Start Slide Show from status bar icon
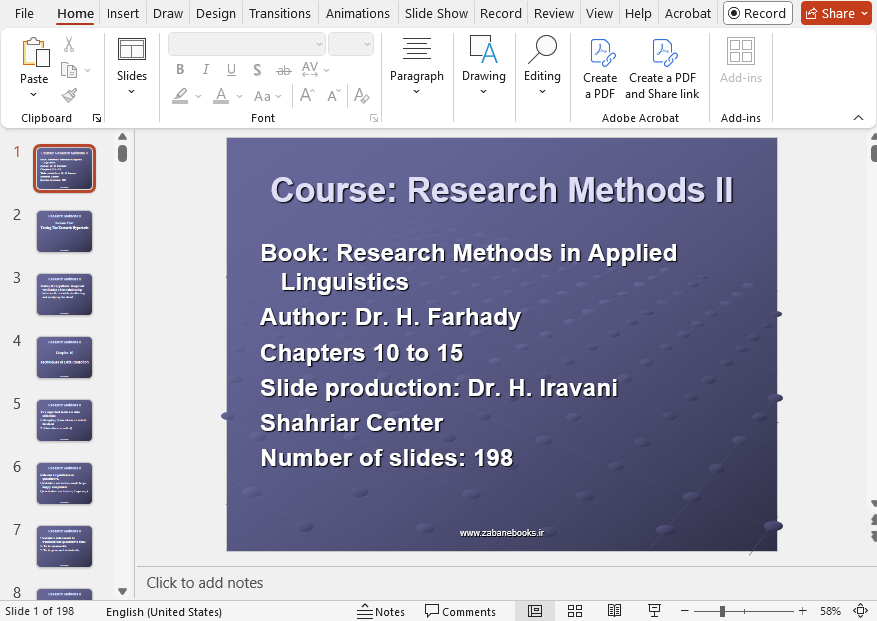 pyautogui.click(x=654, y=611)
